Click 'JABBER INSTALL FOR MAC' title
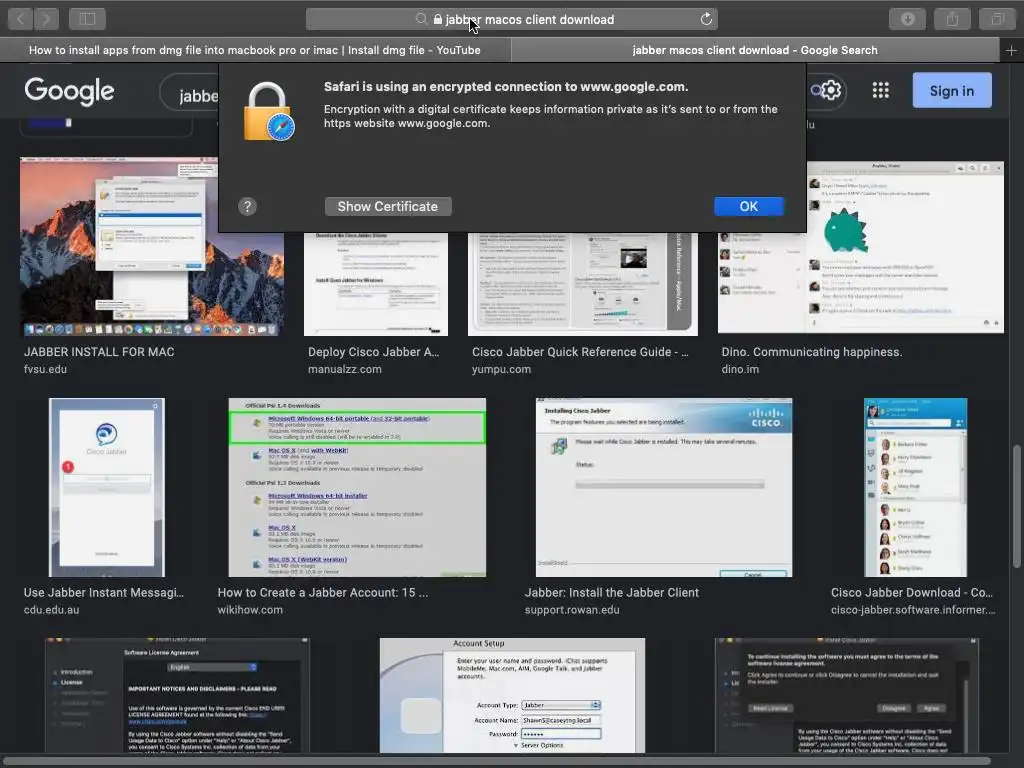This screenshot has height=768, width=1024. [x=99, y=352]
